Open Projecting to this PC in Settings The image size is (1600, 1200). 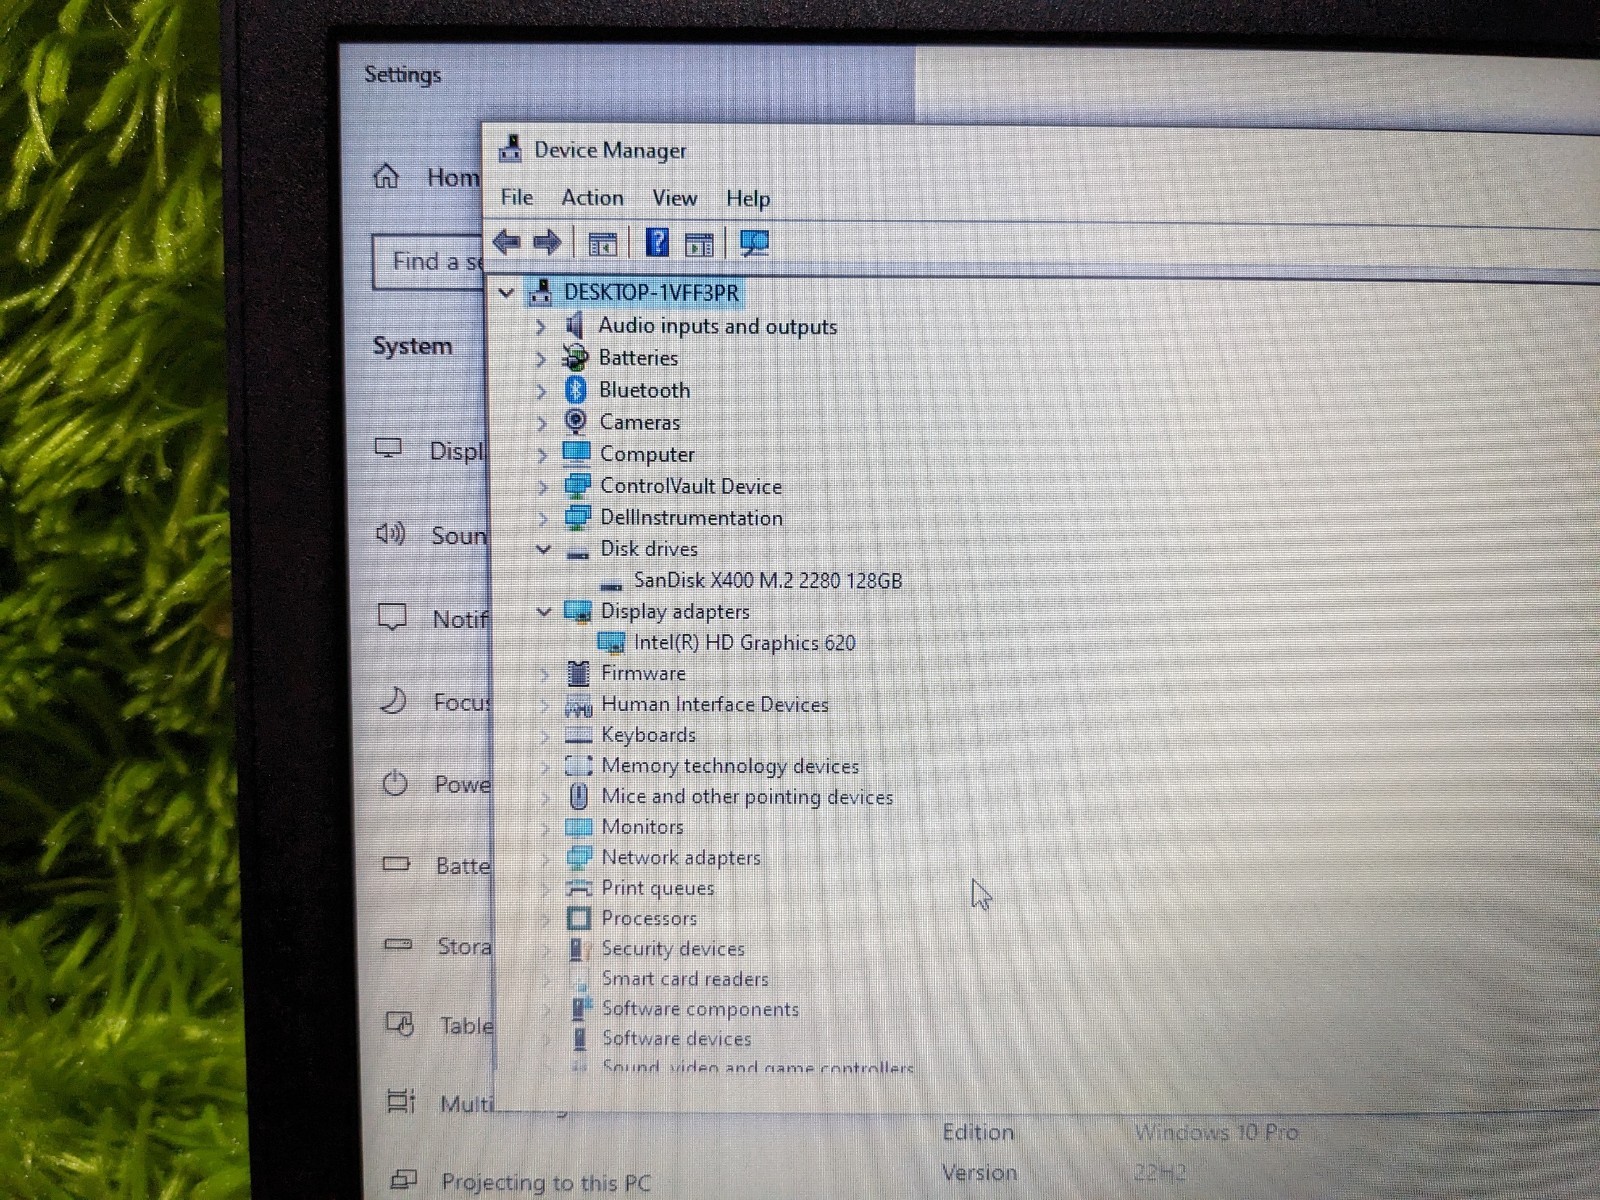coord(546,1182)
